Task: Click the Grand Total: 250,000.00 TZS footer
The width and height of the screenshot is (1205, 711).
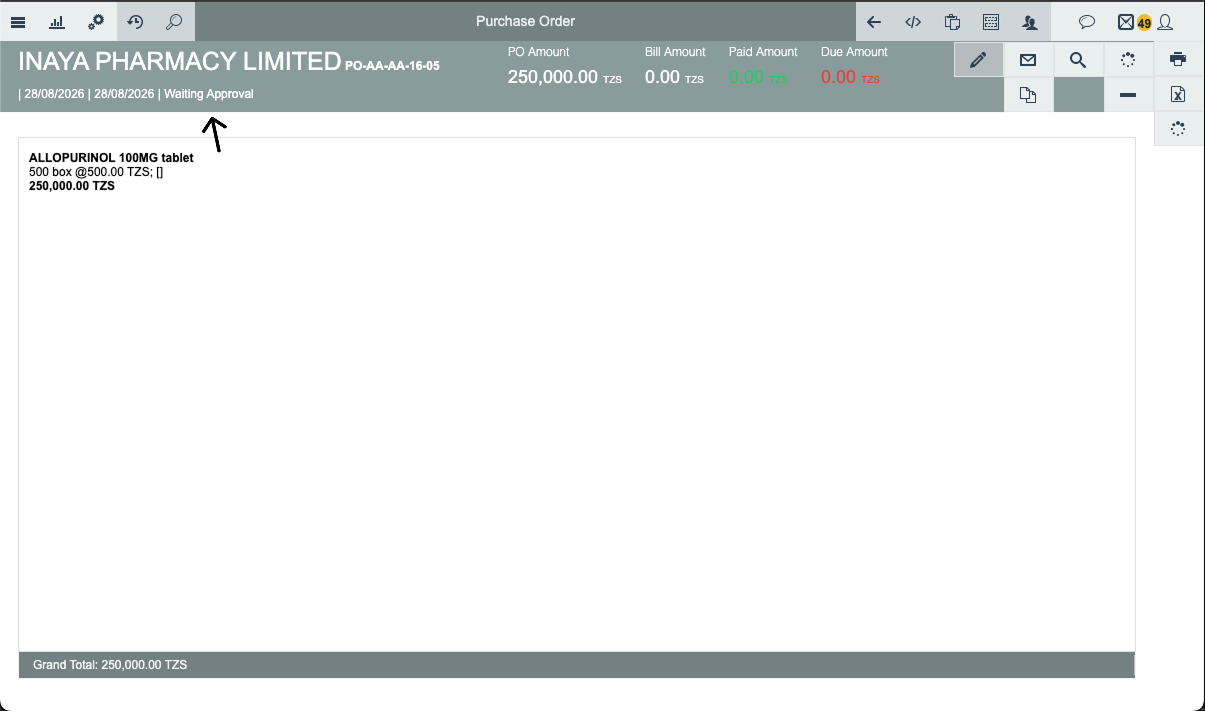Action: (110, 664)
